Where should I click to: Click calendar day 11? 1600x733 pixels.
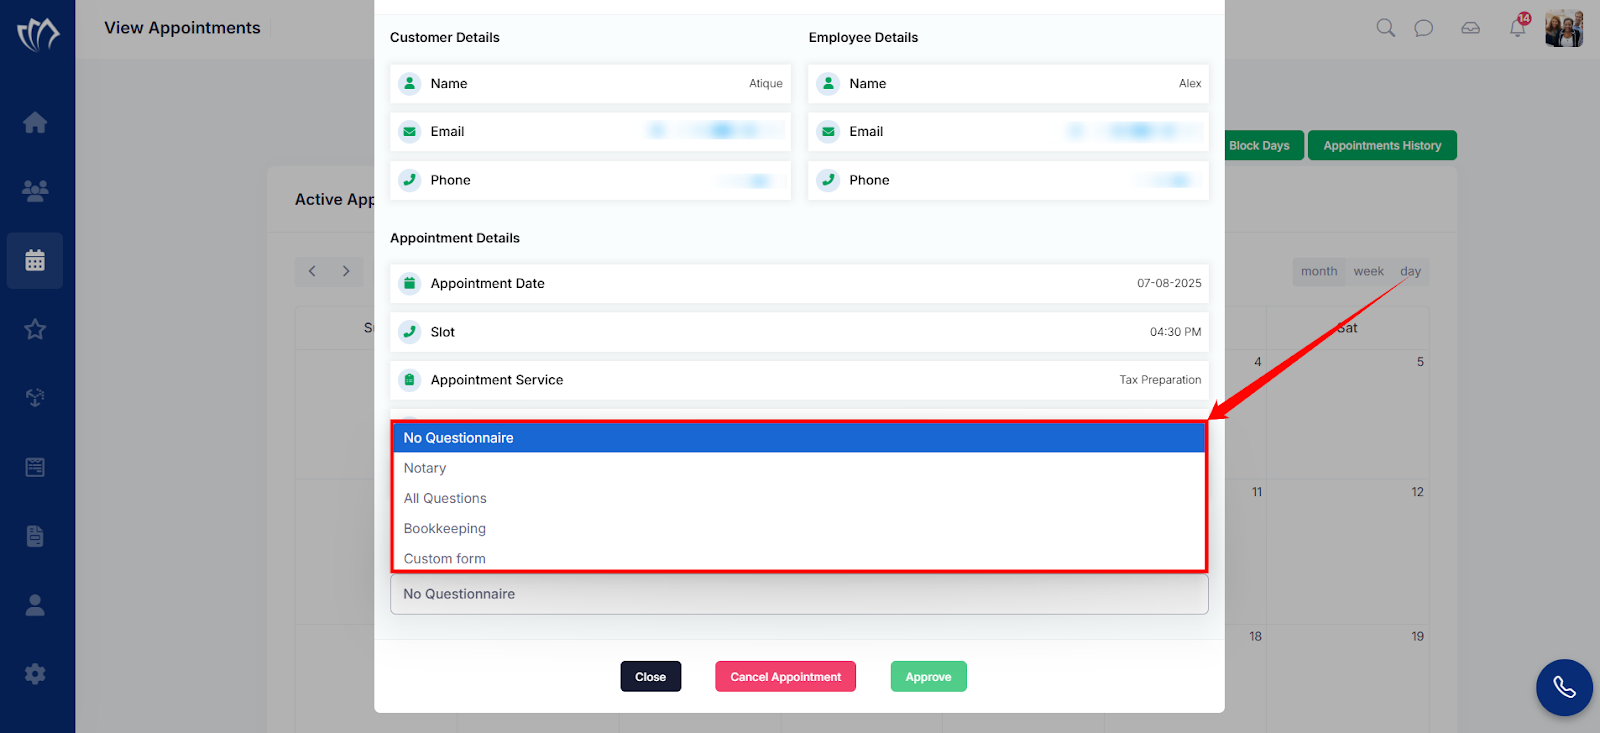(x=1257, y=492)
